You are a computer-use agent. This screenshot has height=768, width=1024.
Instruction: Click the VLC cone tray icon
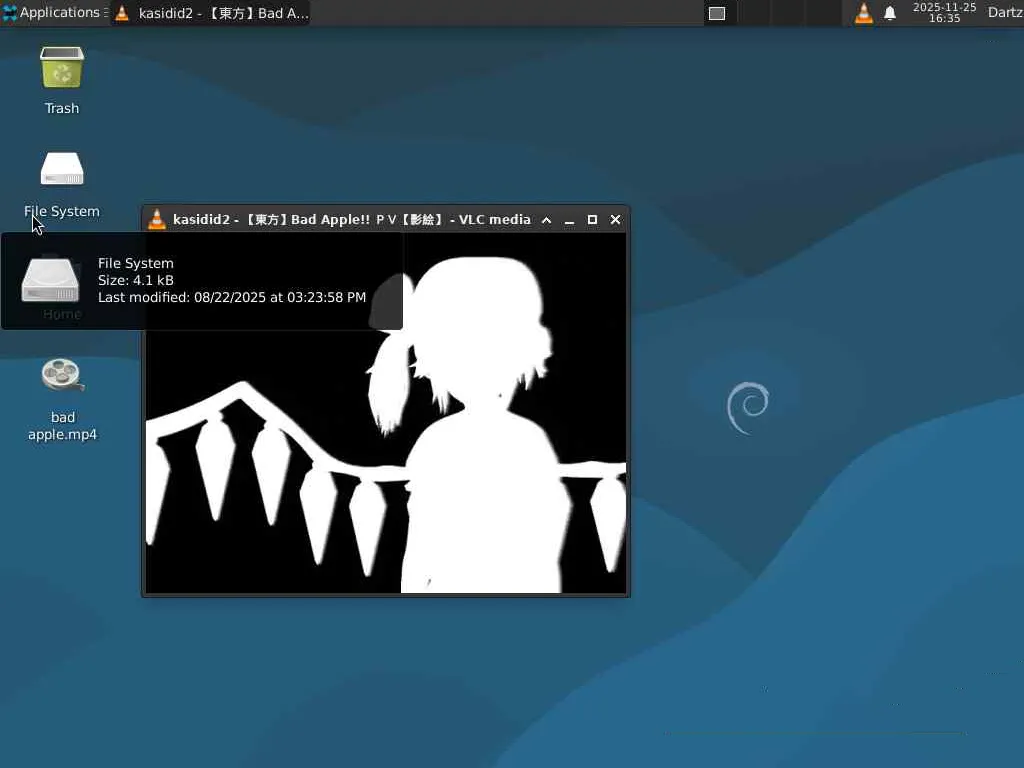coord(863,13)
